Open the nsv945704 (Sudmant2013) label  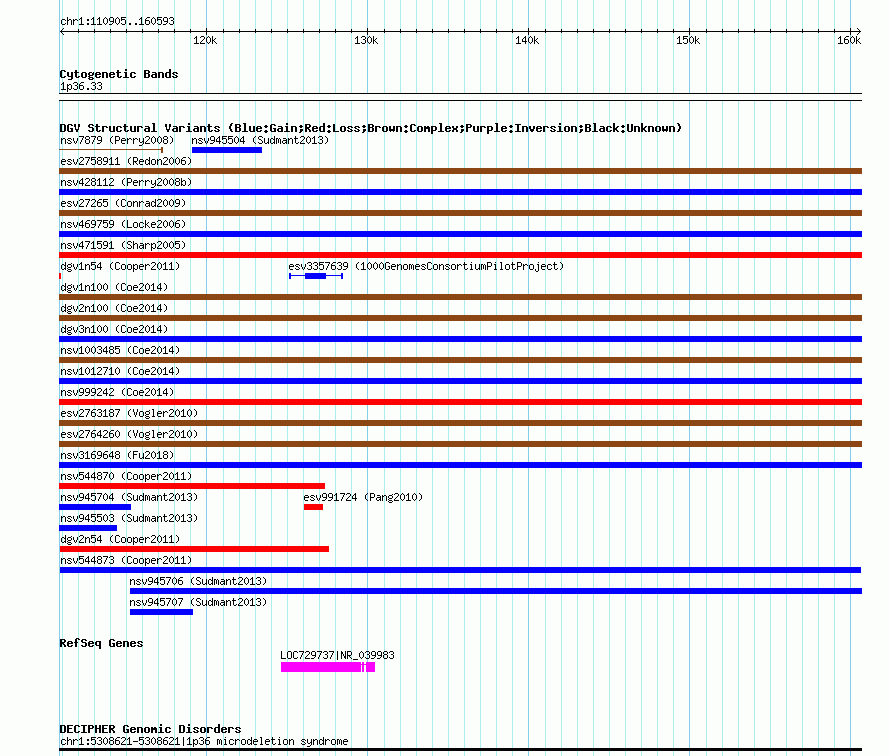[x=129, y=497]
